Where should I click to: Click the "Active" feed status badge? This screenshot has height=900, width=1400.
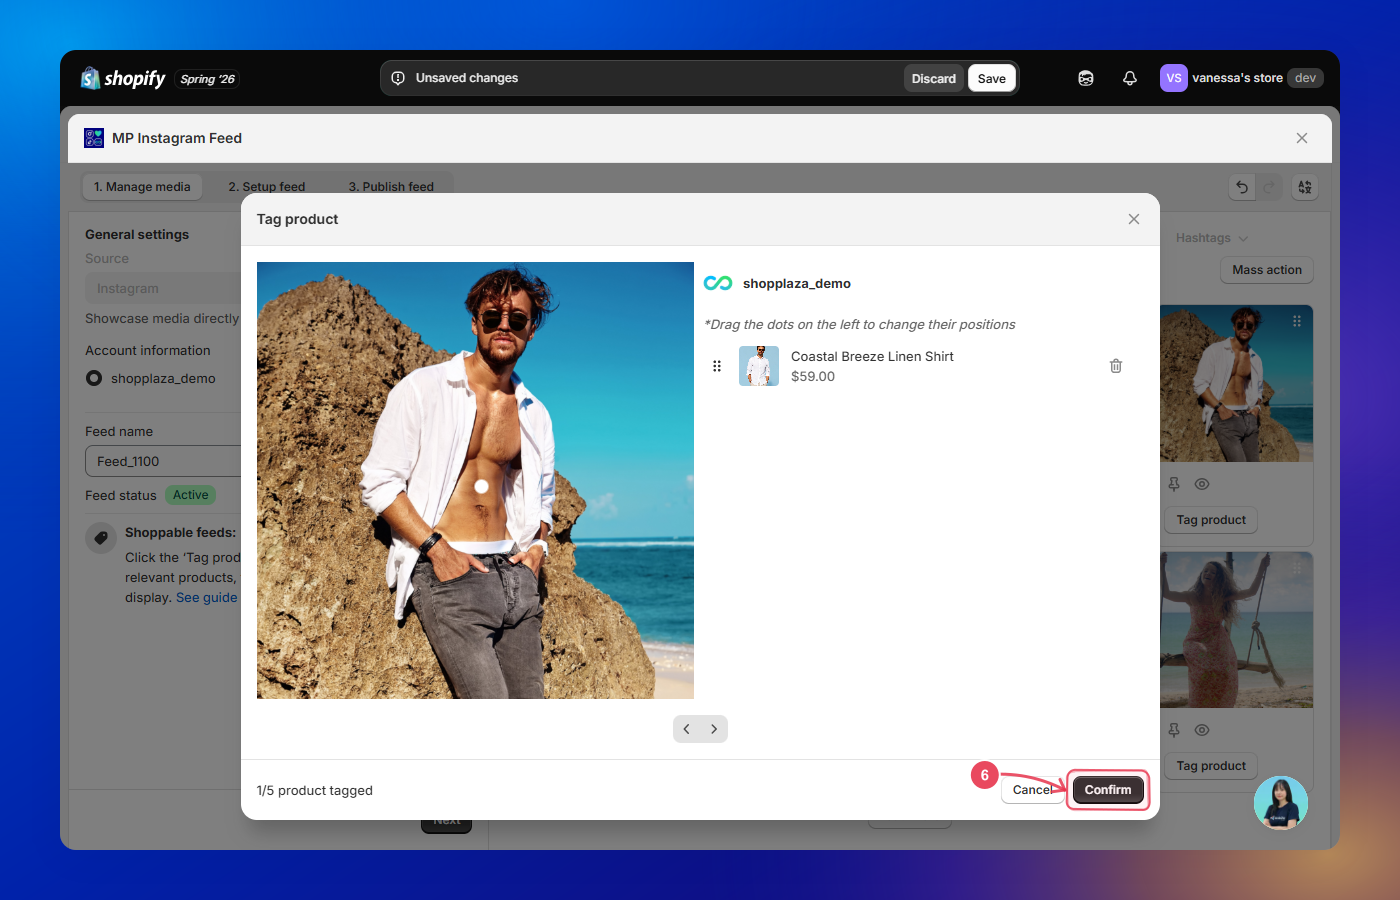click(x=190, y=495)
